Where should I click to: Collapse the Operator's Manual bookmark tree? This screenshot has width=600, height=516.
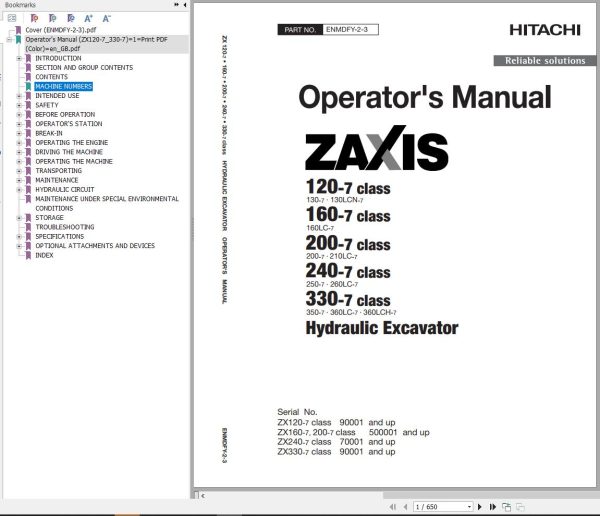(9, 39)
